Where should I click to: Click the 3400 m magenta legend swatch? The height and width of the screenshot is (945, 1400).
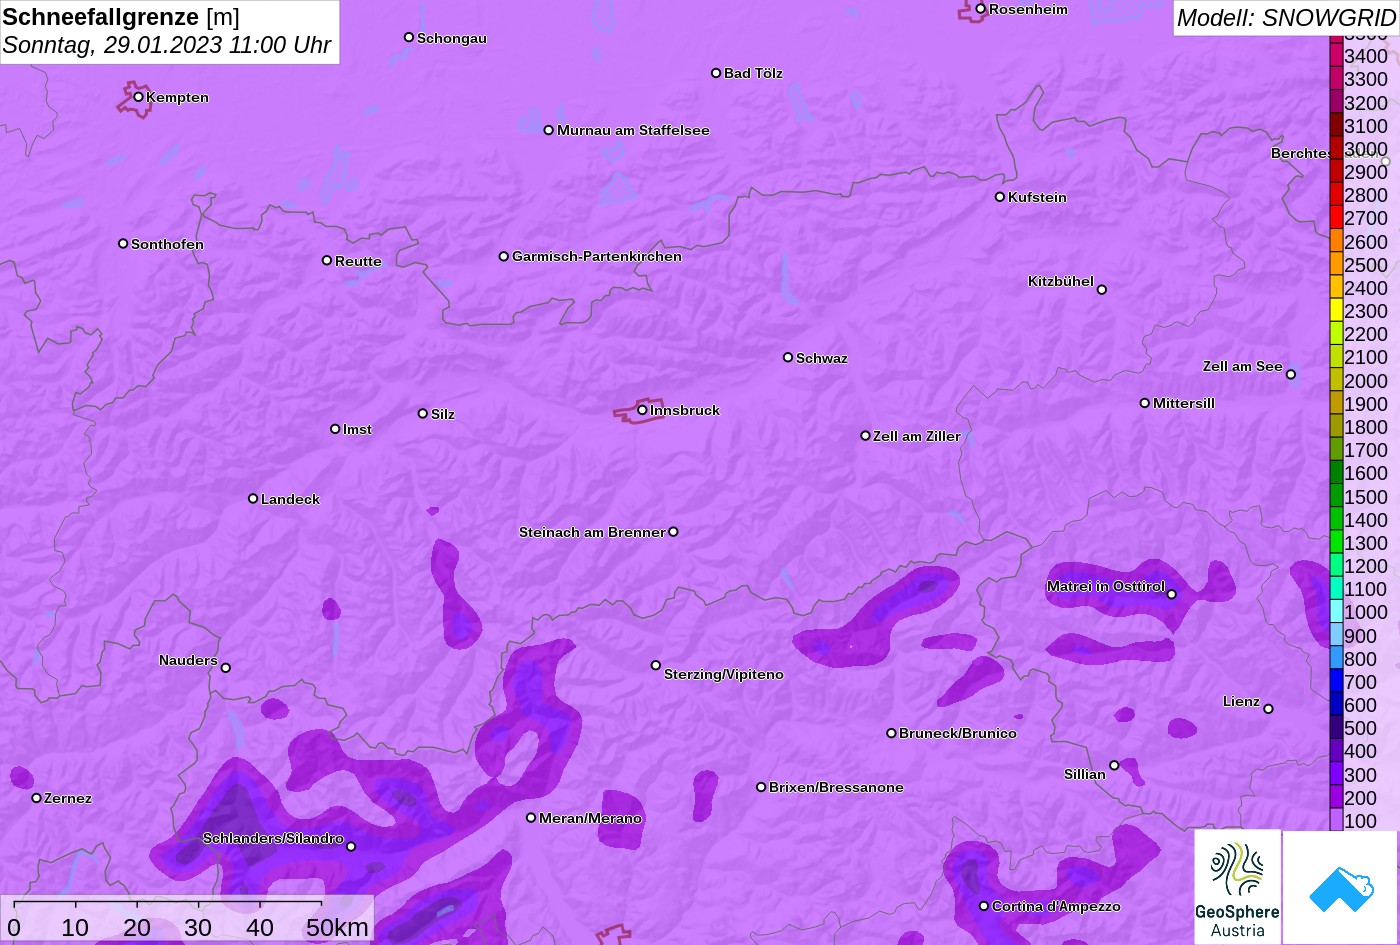1336,56
